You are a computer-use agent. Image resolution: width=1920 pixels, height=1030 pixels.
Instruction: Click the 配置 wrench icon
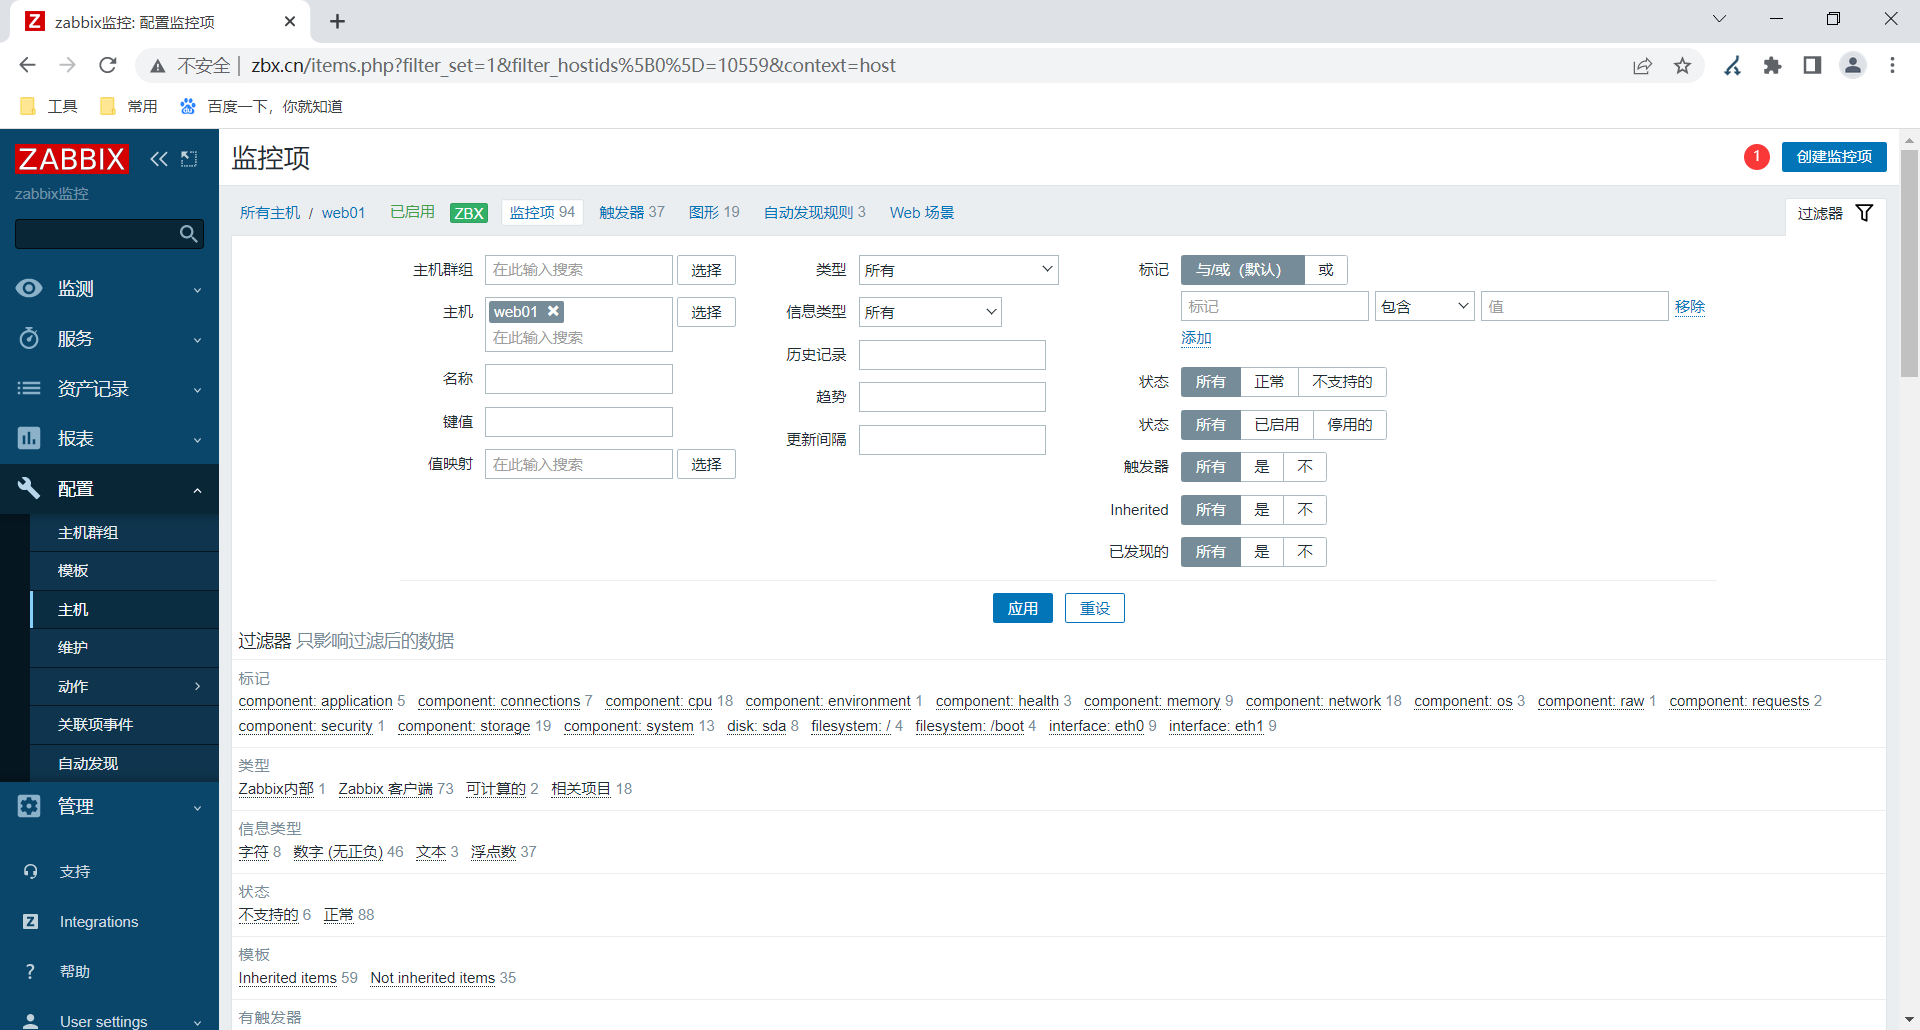click(29, 488)
